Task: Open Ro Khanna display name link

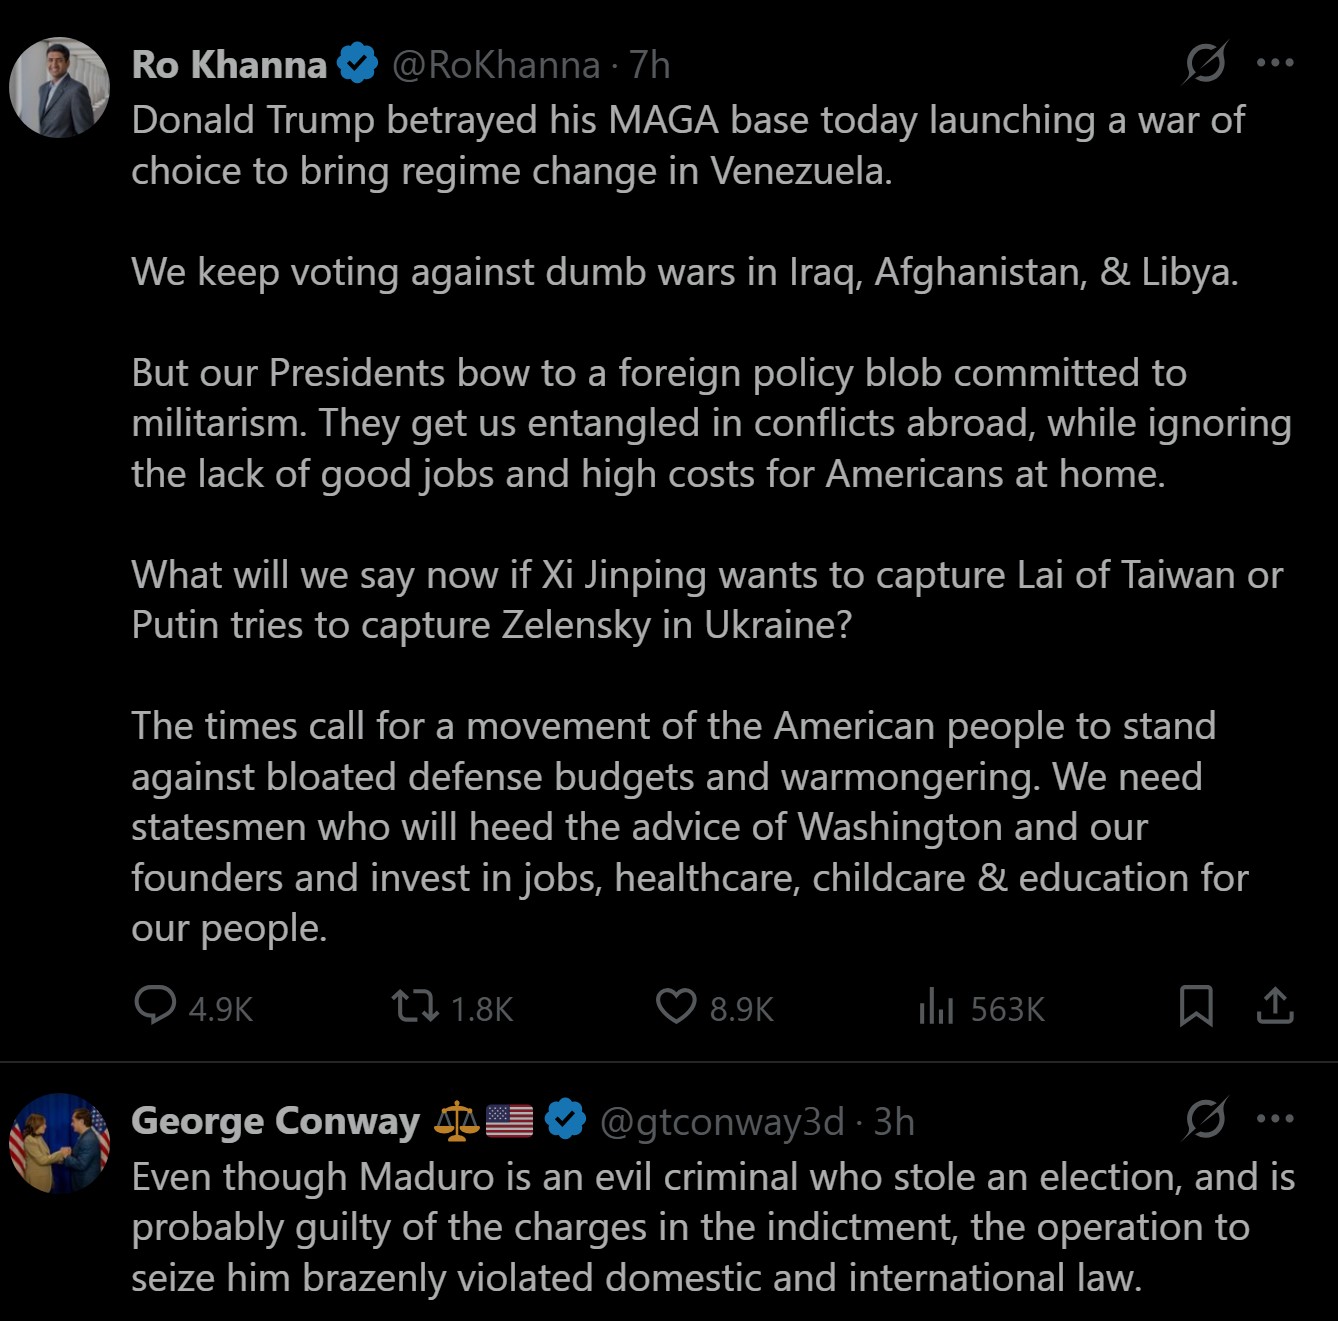Action: coord(229,65)
